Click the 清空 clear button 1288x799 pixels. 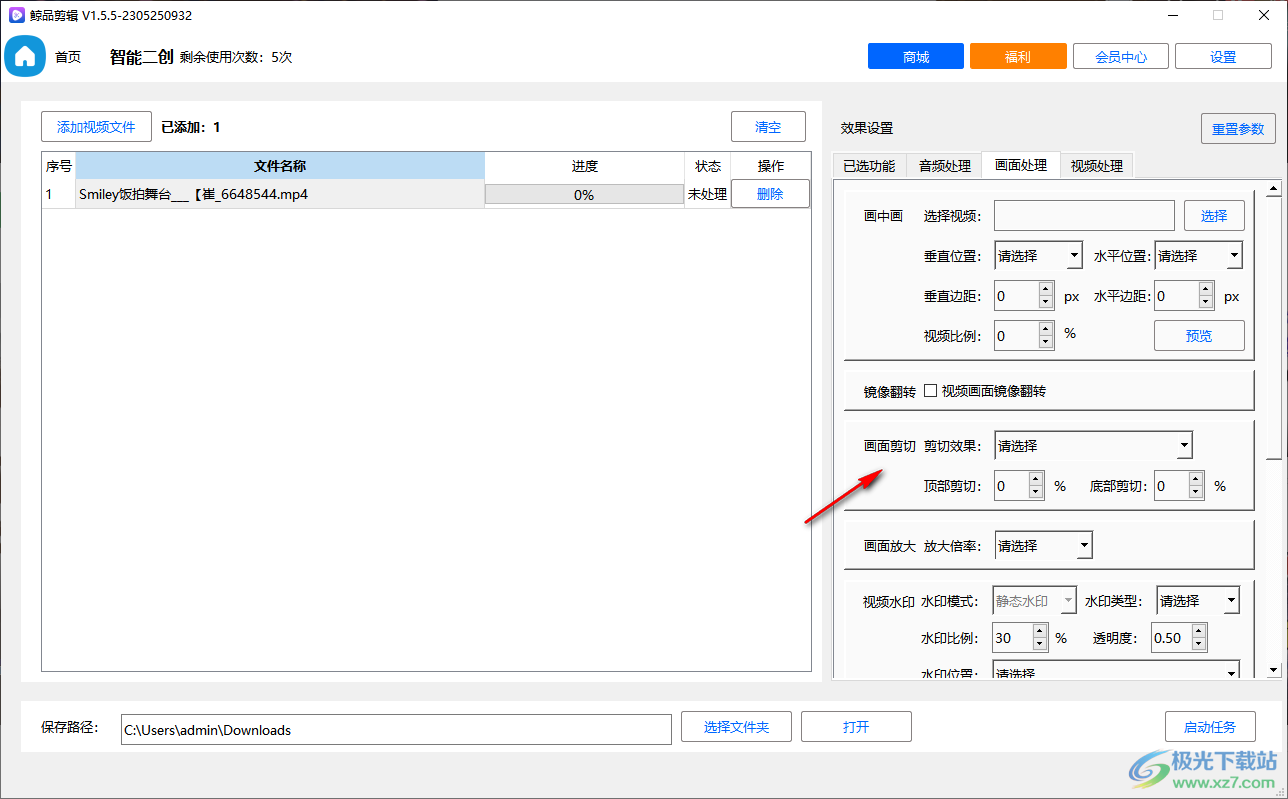768,127
